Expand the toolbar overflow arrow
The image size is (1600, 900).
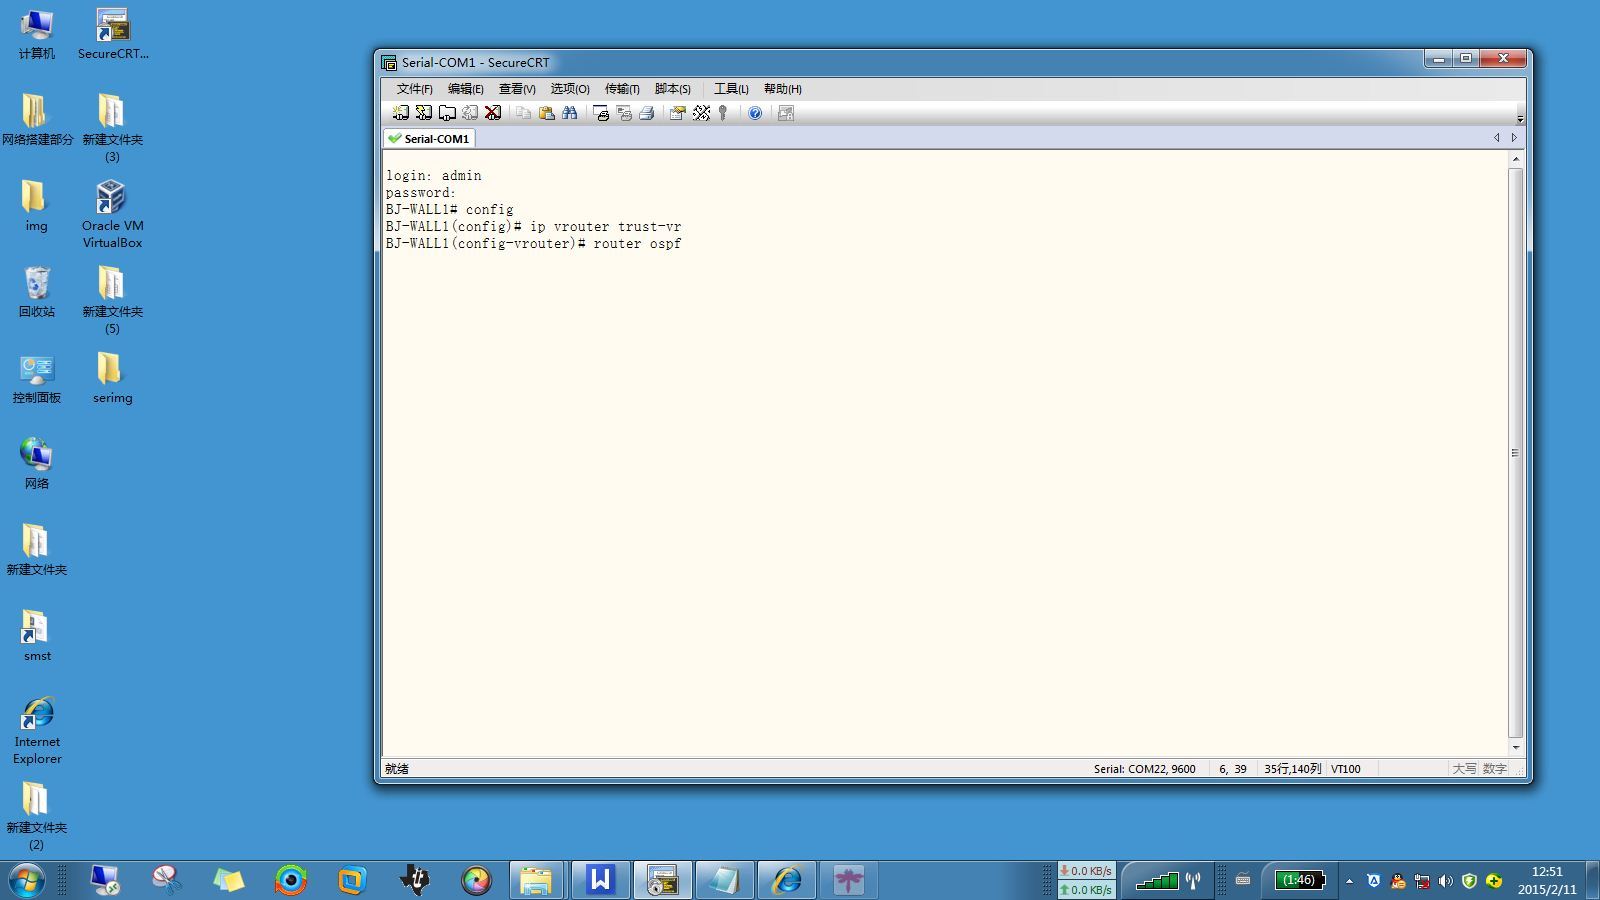pyautogui.click(x=1520, y=118)
